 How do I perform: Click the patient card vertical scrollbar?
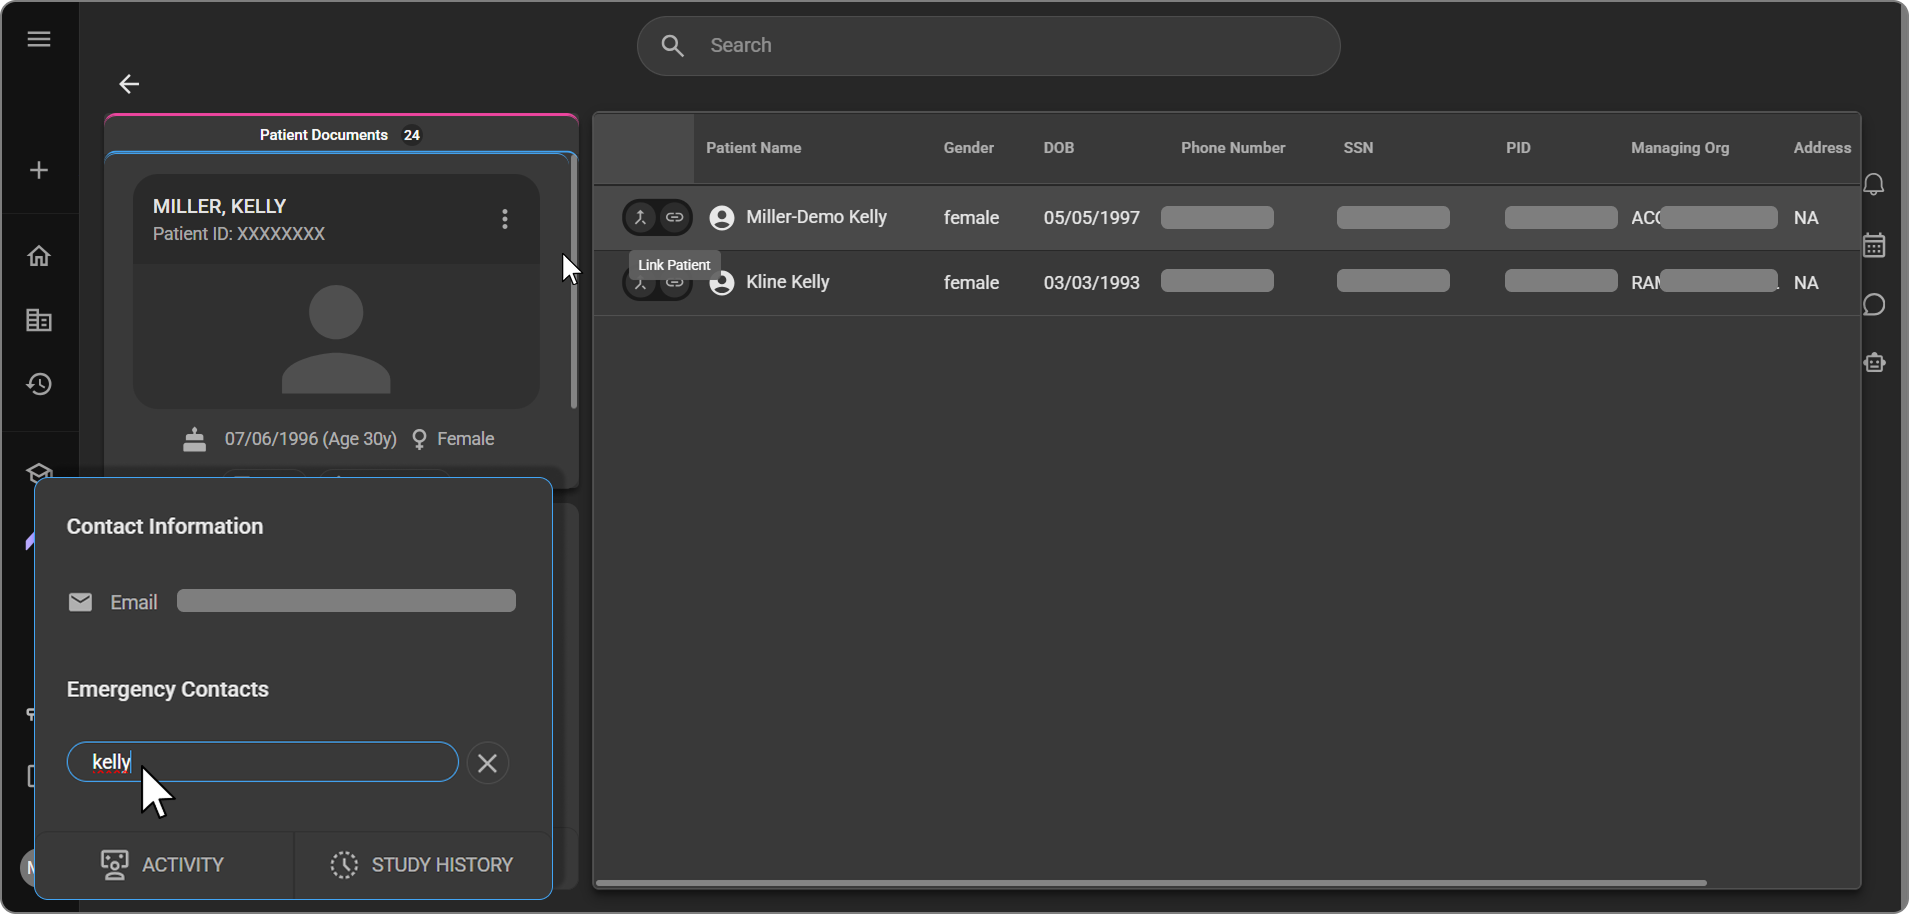point(573,282)
